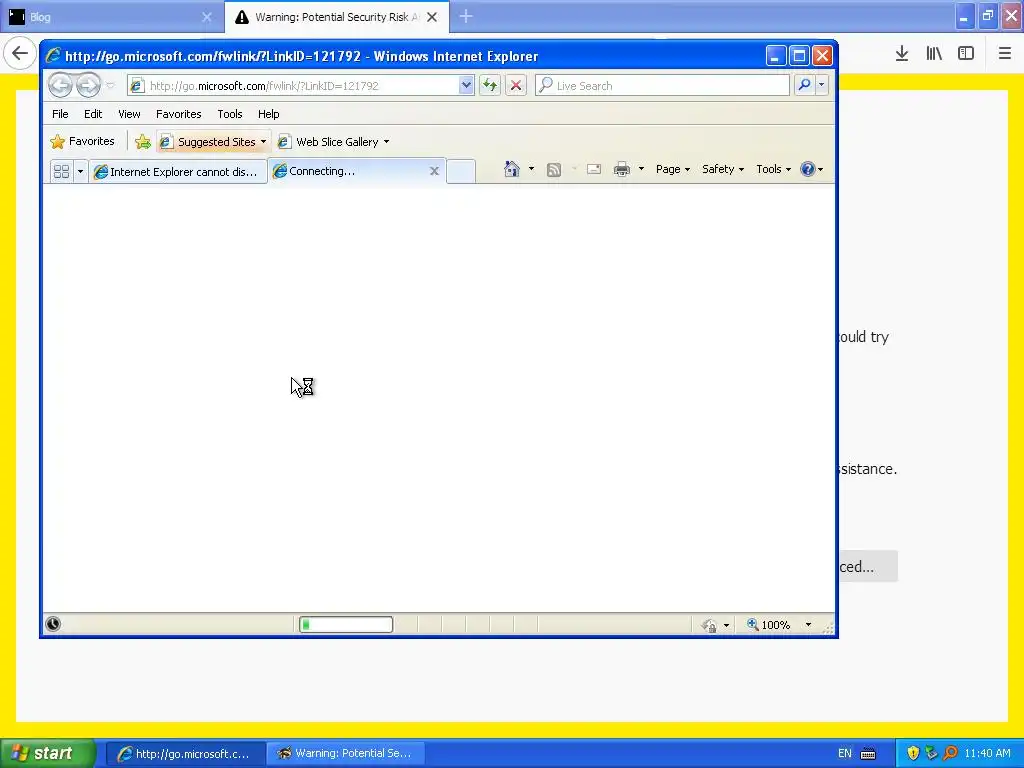This screenshot has height=768, width=1024.
Task: Close the Connecting... tab
Action: [x=434, y=171]
